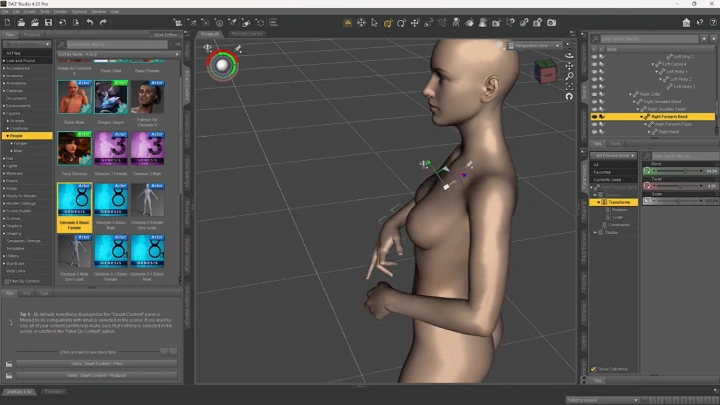The image size is (720, 405).
Task: Toggle visibility eye for Right Collar
Action: 594,94
